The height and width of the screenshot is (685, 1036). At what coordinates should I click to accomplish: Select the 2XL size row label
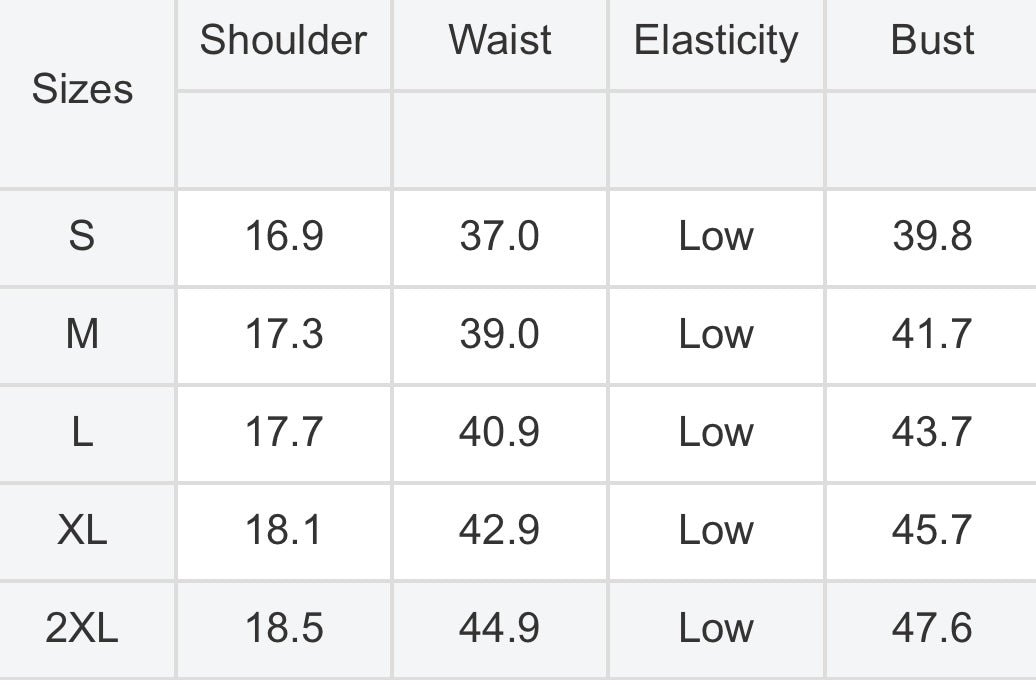pyautogui.click(x=83, y=628)
